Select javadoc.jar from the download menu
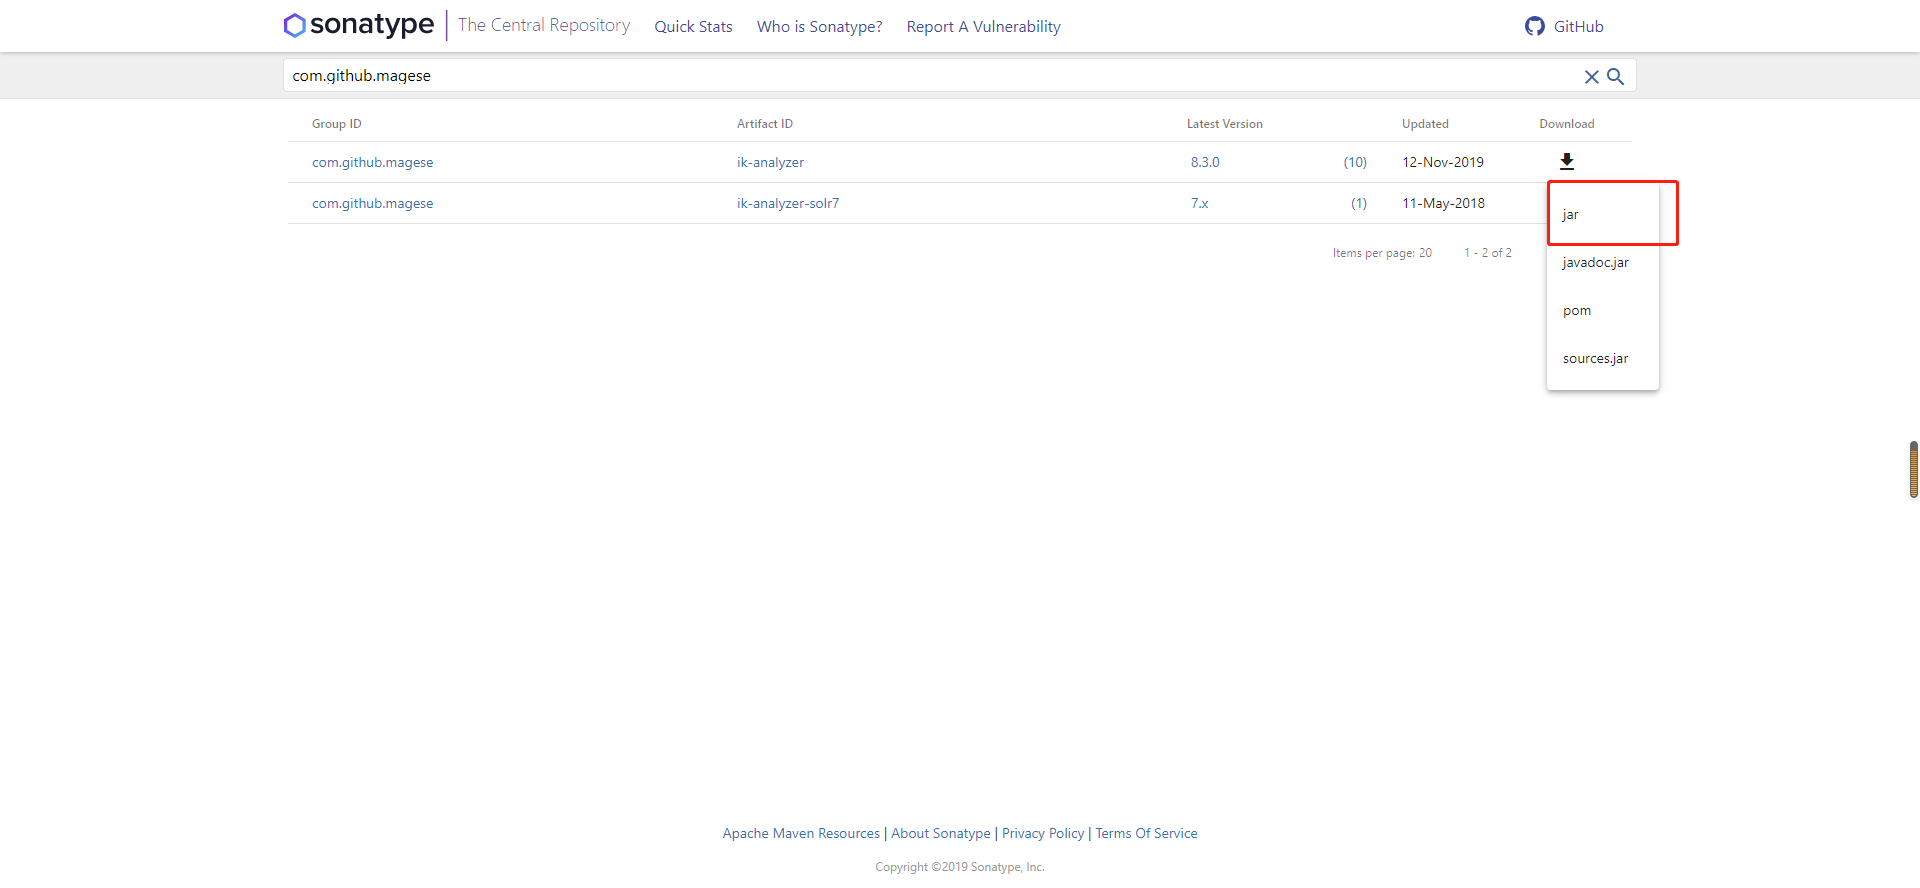Screen dimensions: 1920x888 coord(1603,262)
